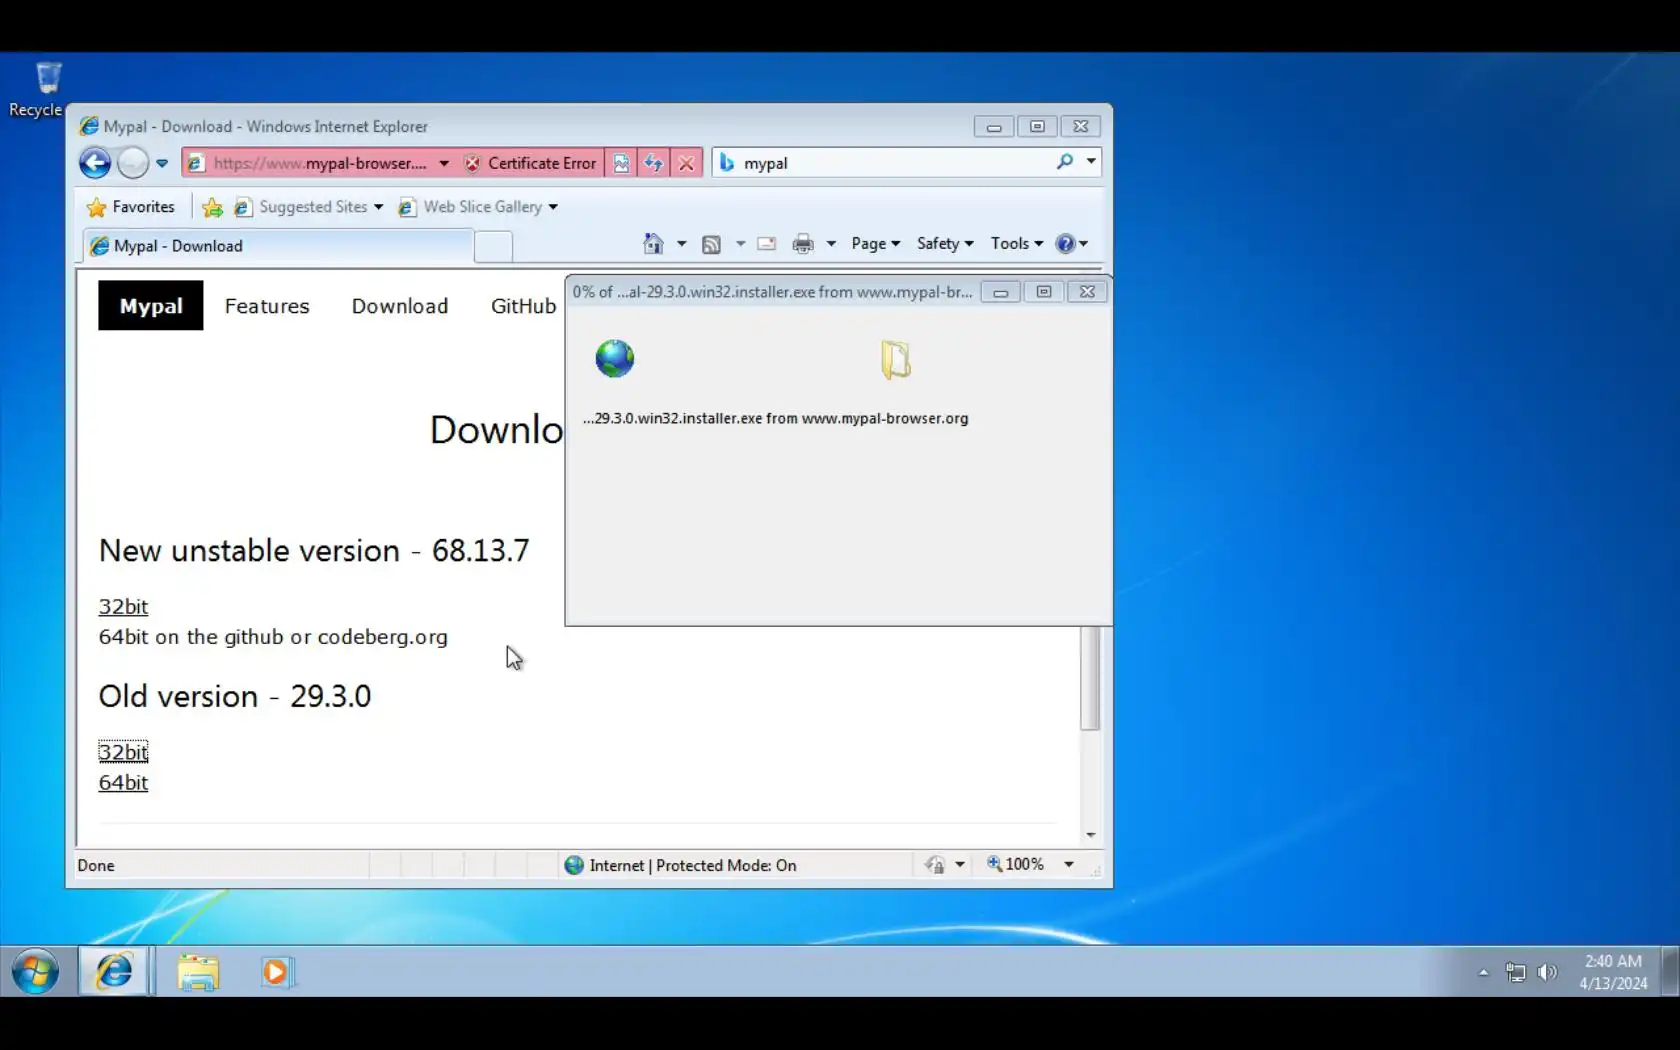
Task: Open a new tab with the blank tab button
Action: tap(493, 246)
